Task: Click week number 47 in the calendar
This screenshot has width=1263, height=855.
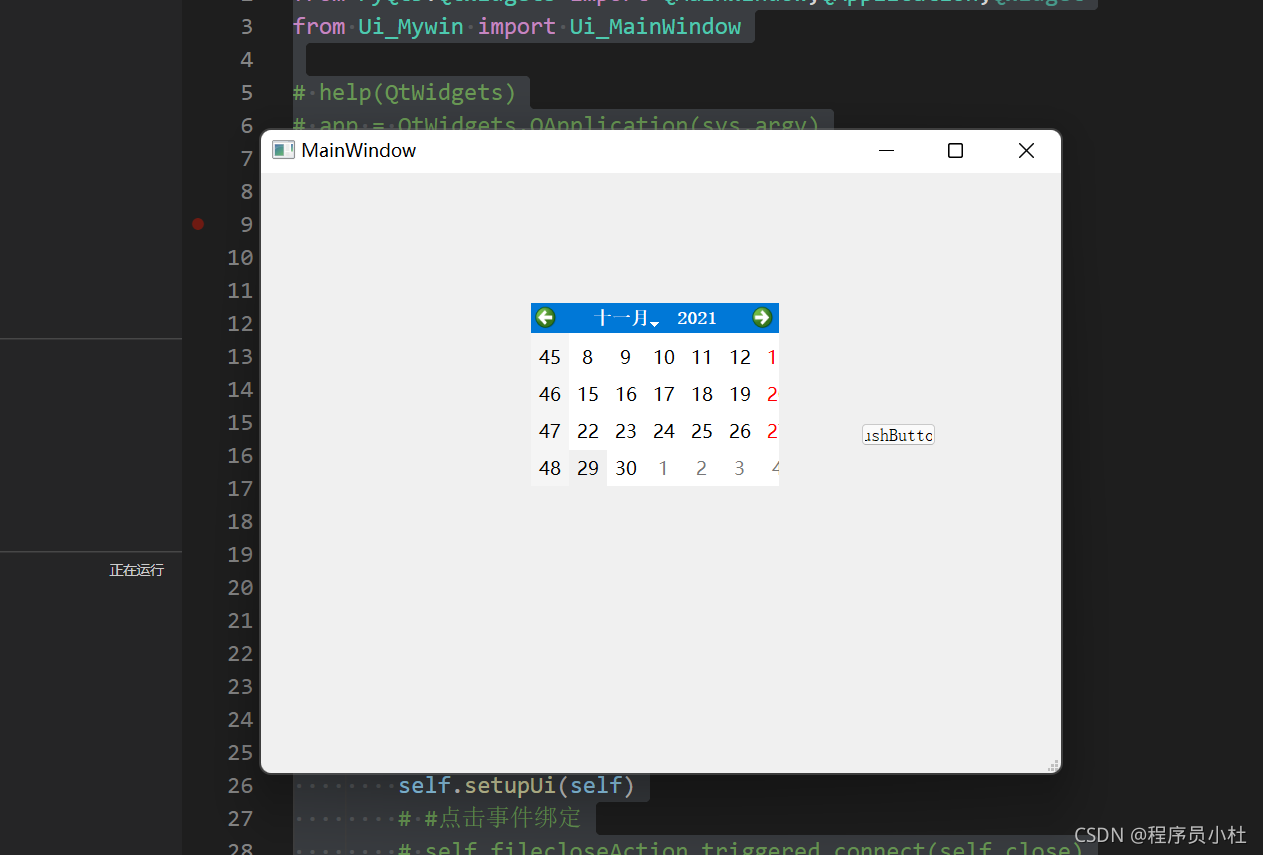Action: [x=550, y=431]
